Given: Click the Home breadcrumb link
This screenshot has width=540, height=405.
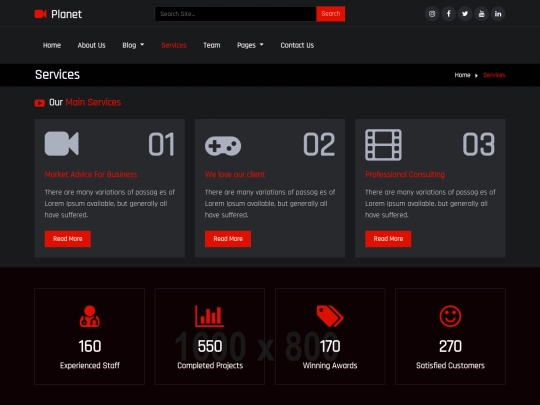Looking at the screenshot, I should coord(462,75).
